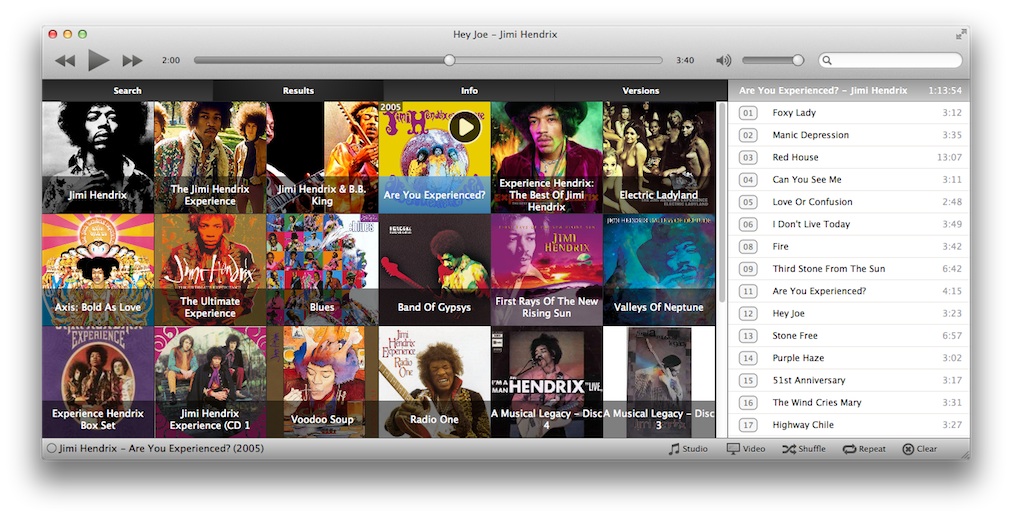Open the Electric Ladyland album

(658, 158)
